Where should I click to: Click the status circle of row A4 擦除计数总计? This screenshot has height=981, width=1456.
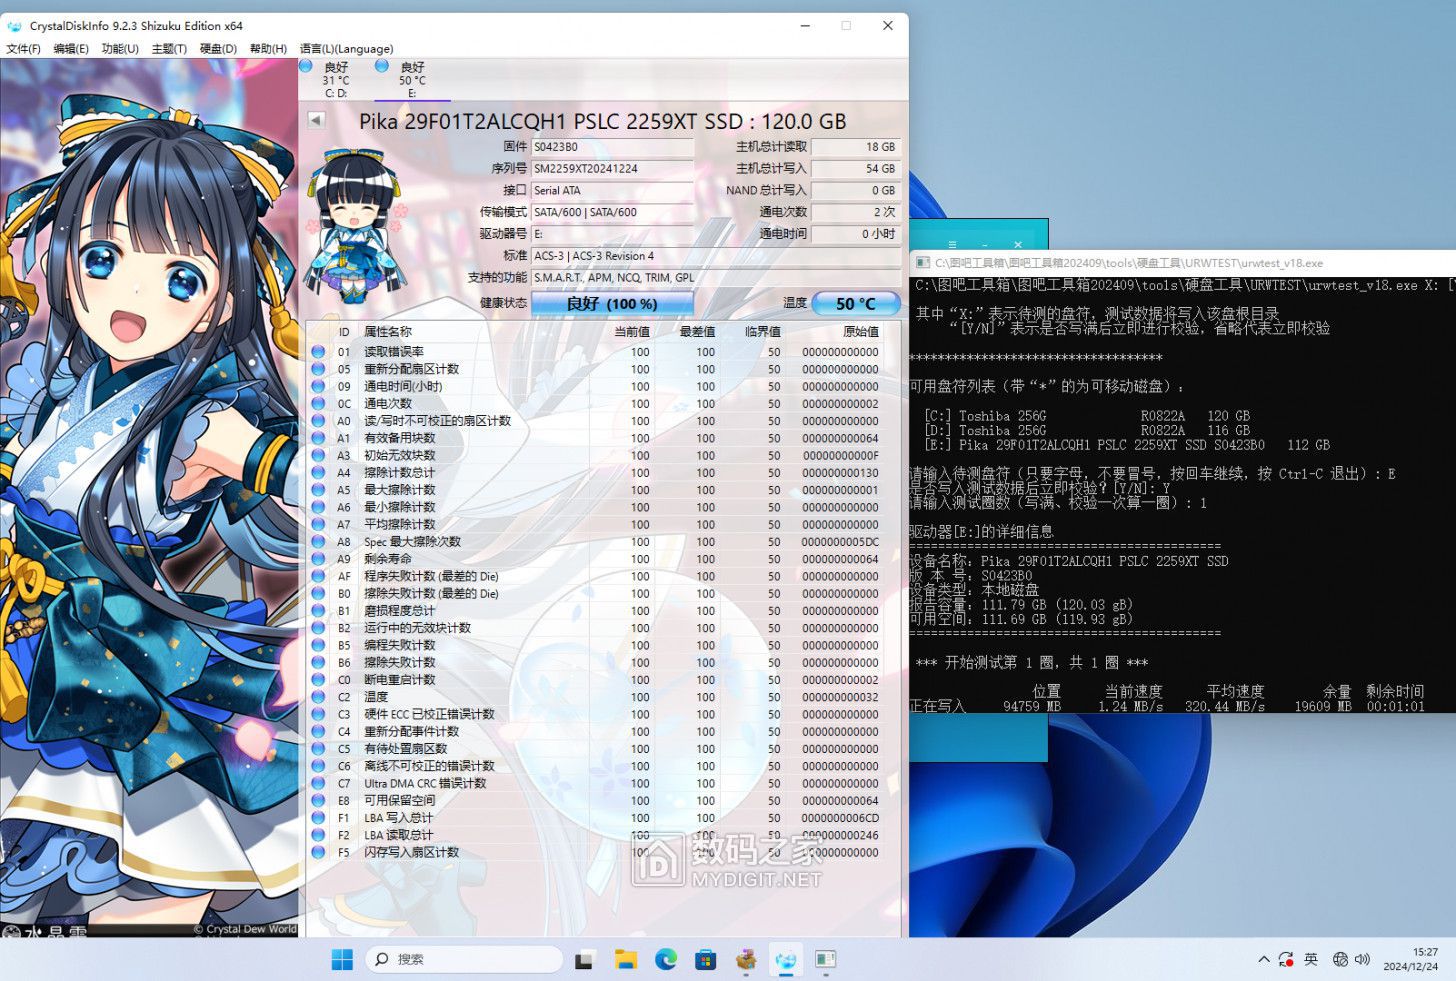pos(318,473)
